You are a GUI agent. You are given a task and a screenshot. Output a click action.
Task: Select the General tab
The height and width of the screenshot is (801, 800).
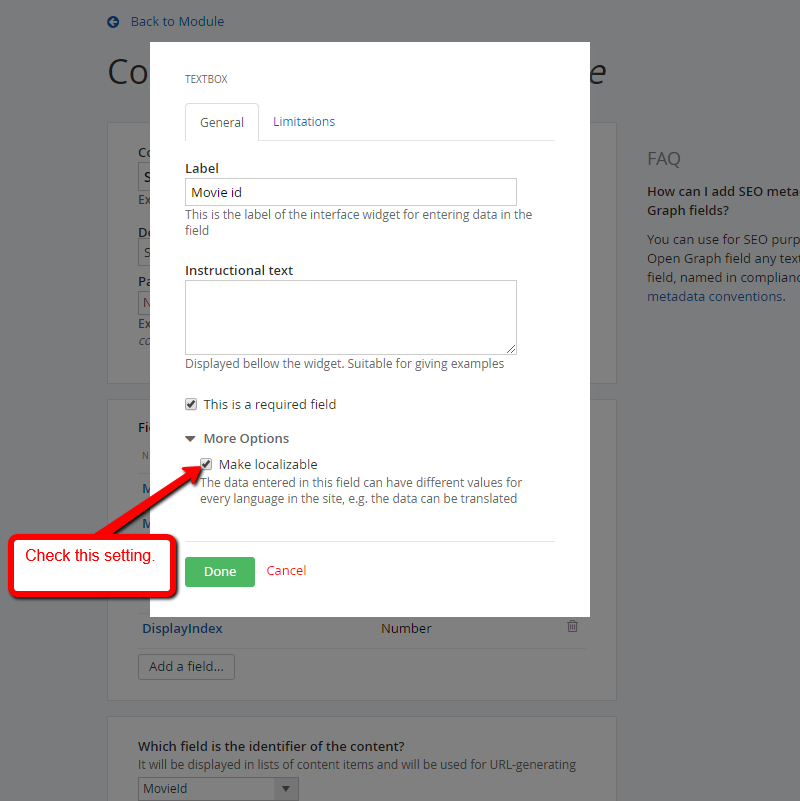[222, 122]
